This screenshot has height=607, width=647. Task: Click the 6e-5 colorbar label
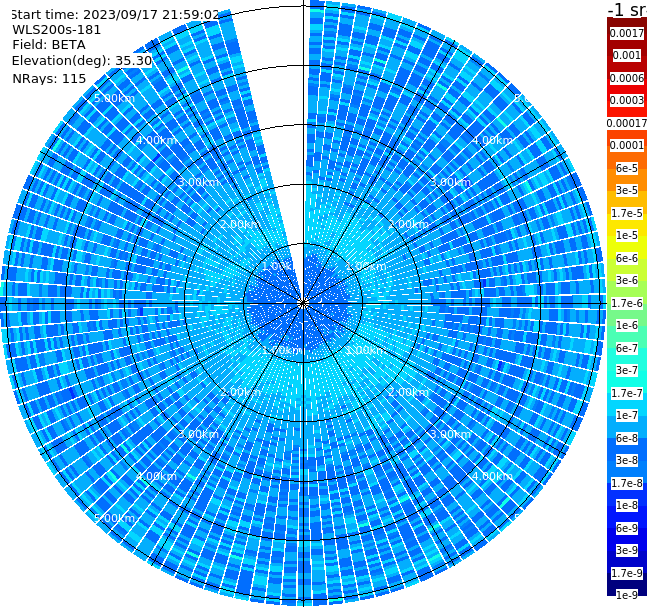click(627, 168)
